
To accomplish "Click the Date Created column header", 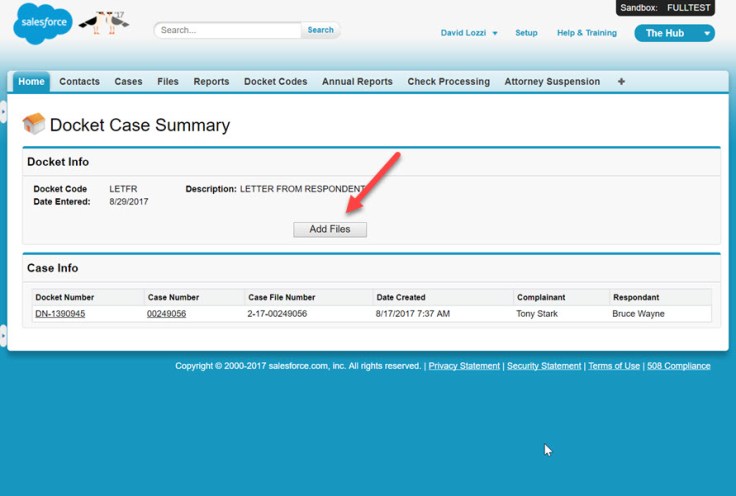I will (401, 298).
